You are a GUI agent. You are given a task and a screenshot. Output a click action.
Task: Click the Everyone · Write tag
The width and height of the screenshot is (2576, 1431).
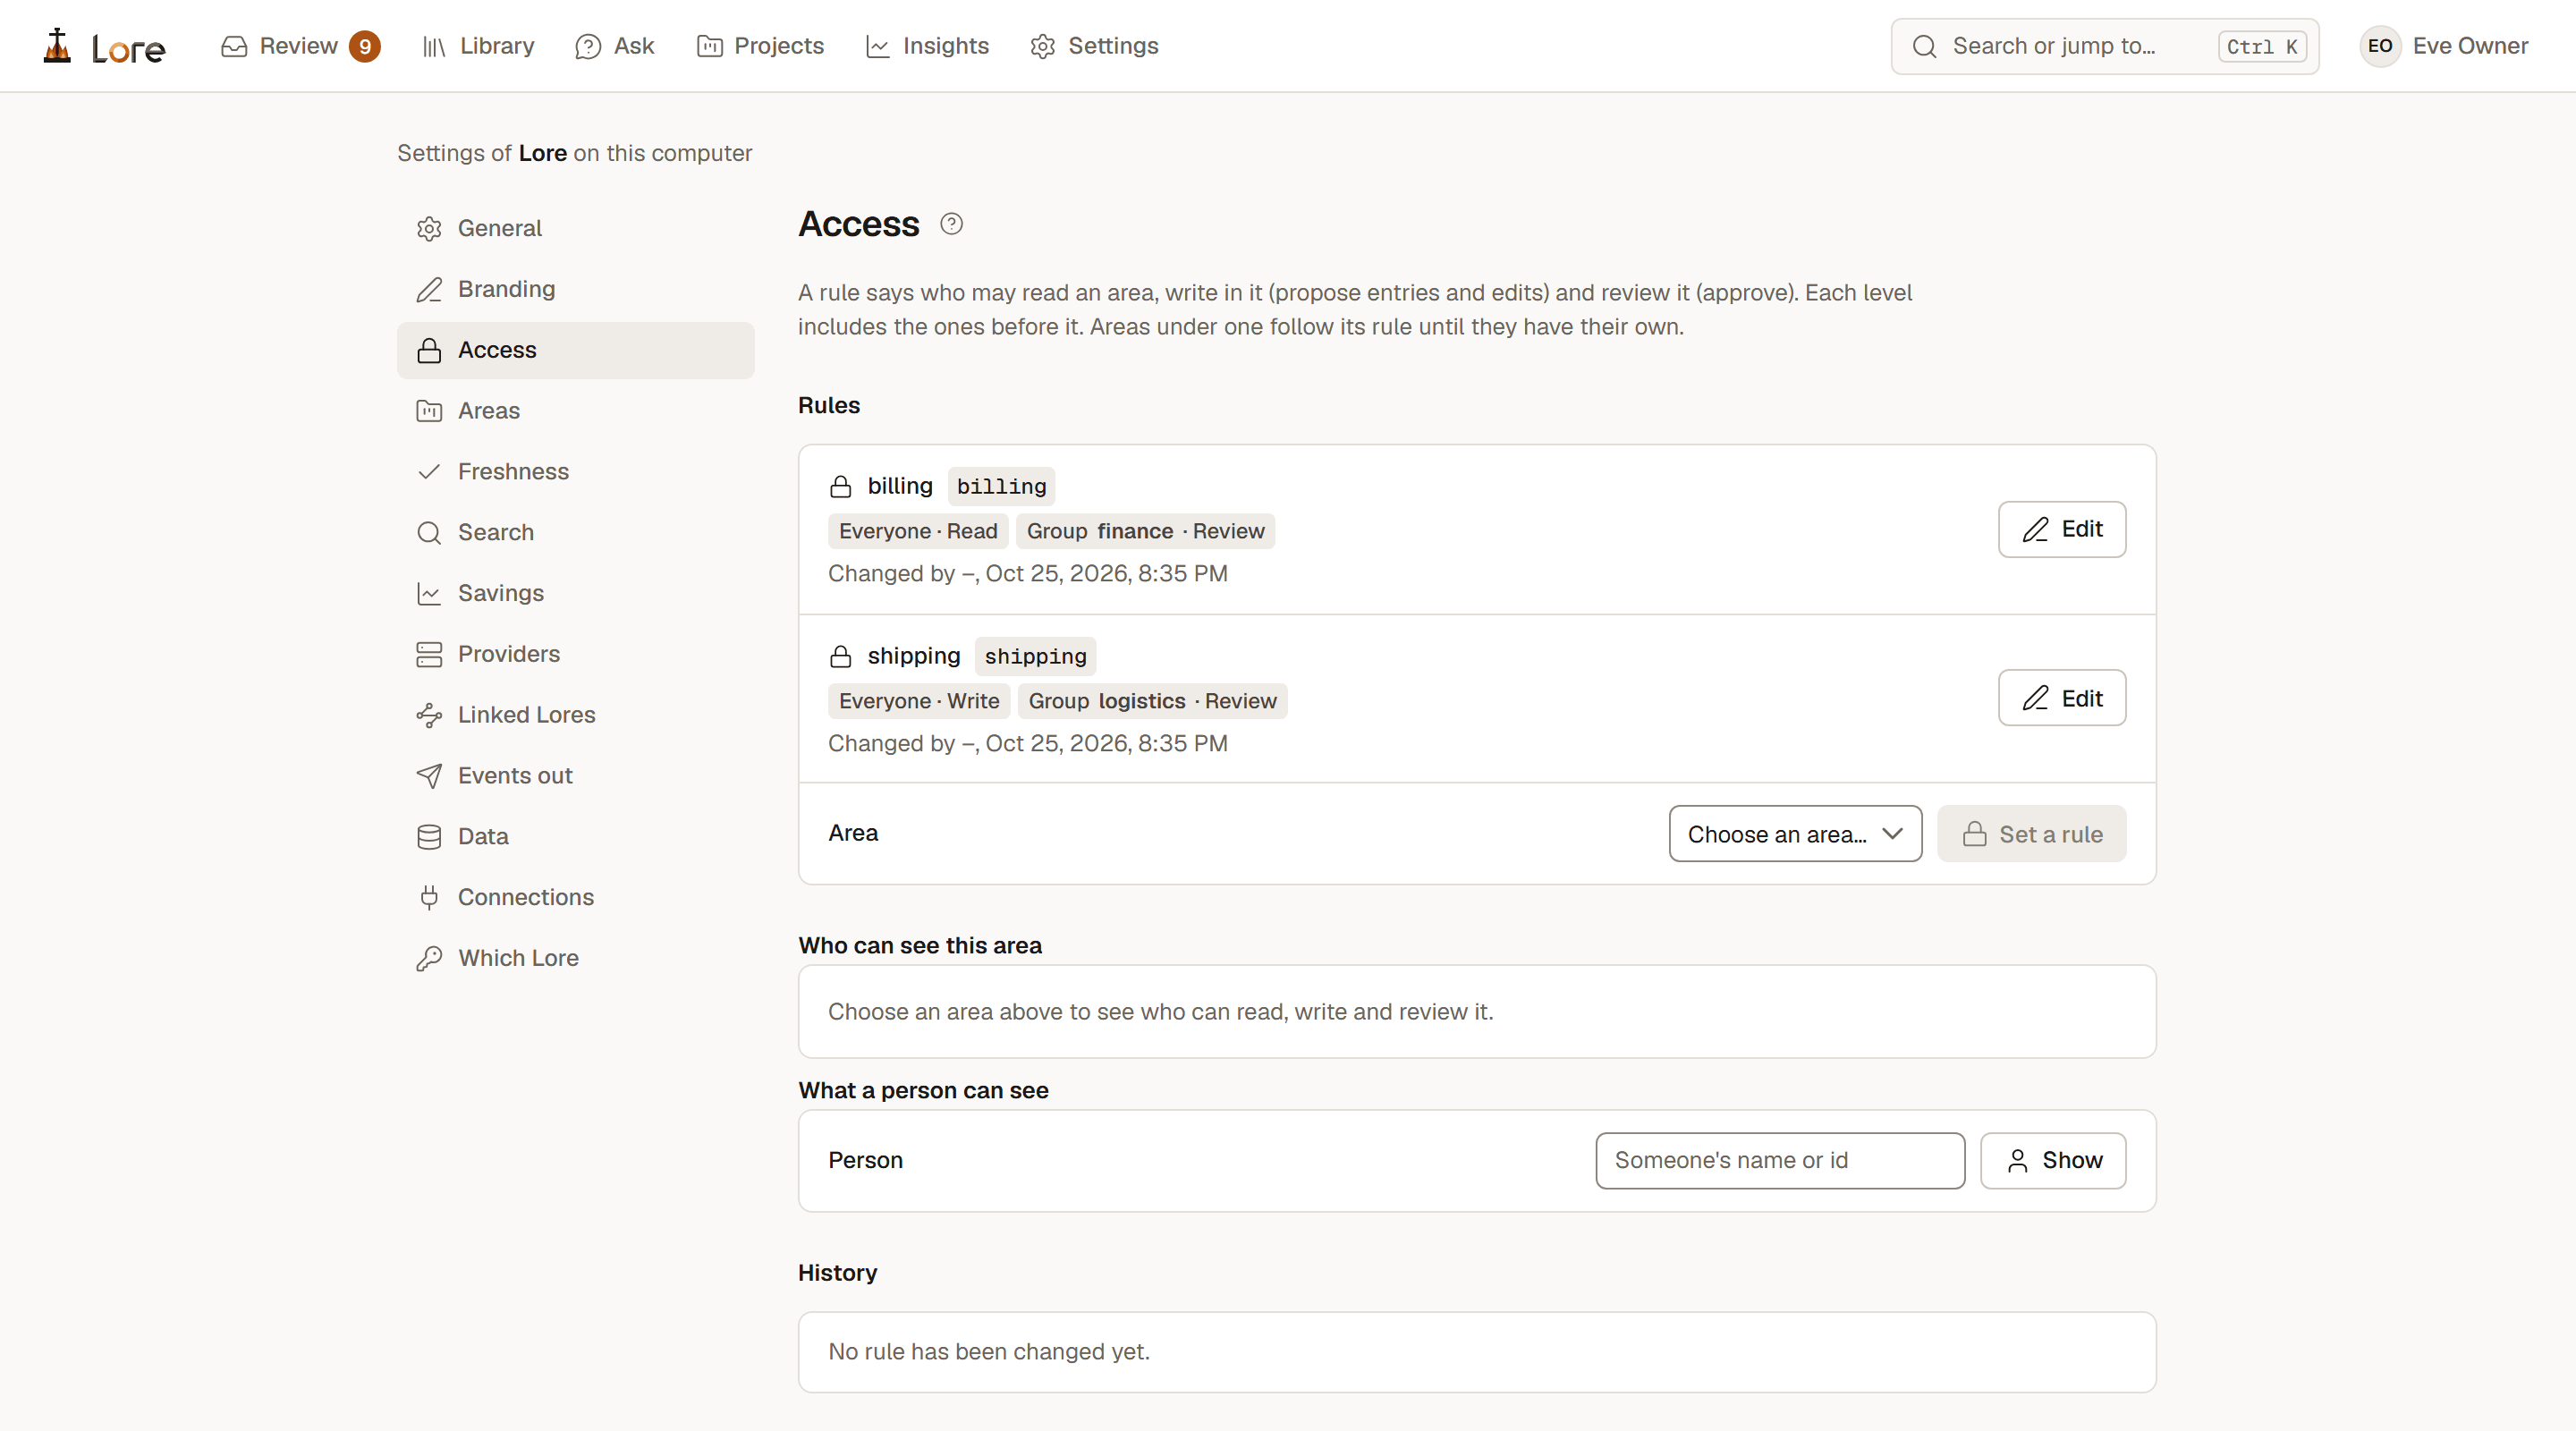tap(918, 701)
